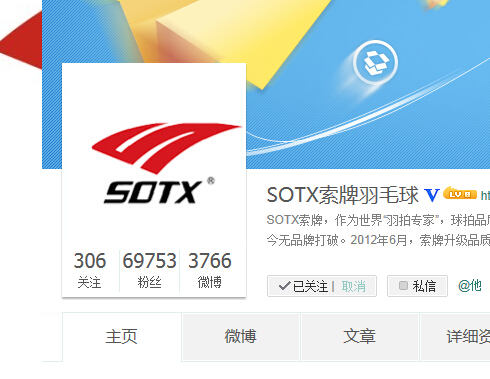Image resolution: width=490 pixels, height=379 pixels.
Task: Open the cover template box icon
Action: pyautogui.click(x=375, y=62)
